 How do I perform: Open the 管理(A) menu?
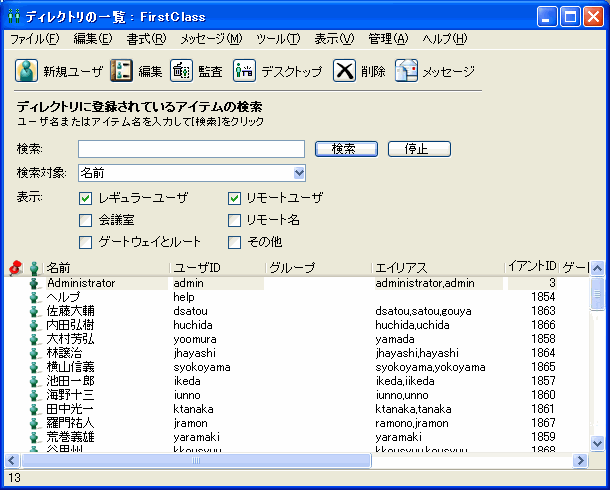388,39
